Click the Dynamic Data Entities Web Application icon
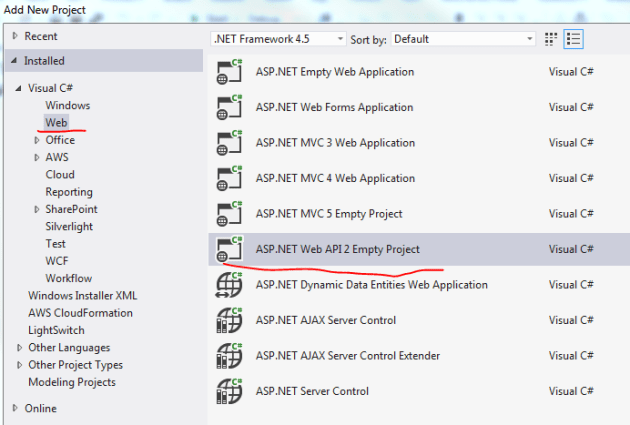This screenshot has width=630, height=425. tap(229, 284)
